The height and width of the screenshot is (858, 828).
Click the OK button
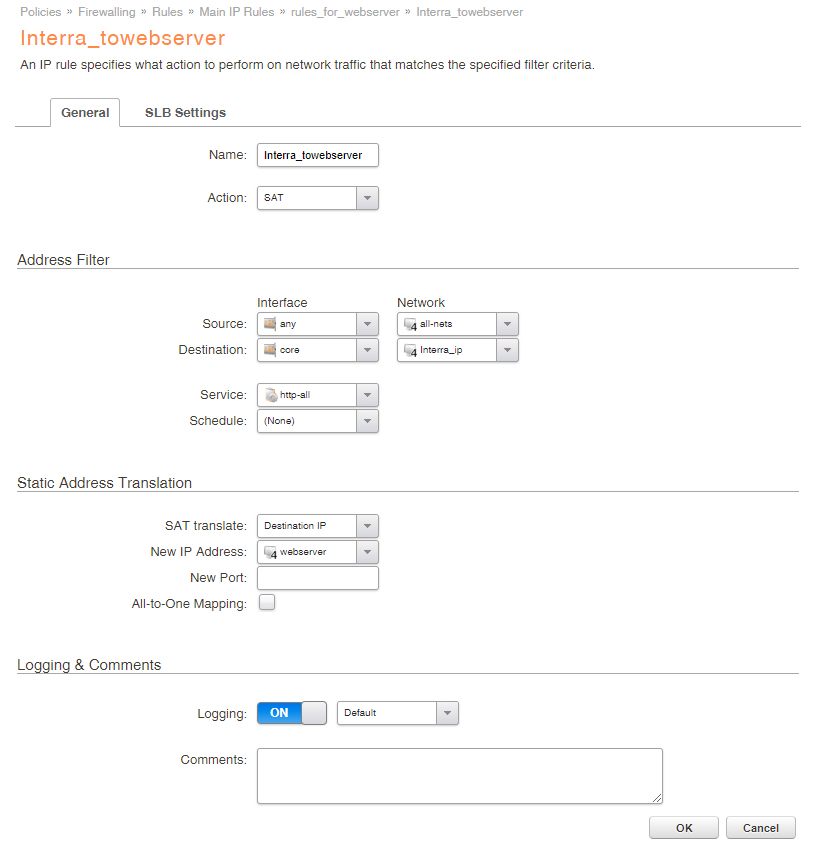pos(684,828)
